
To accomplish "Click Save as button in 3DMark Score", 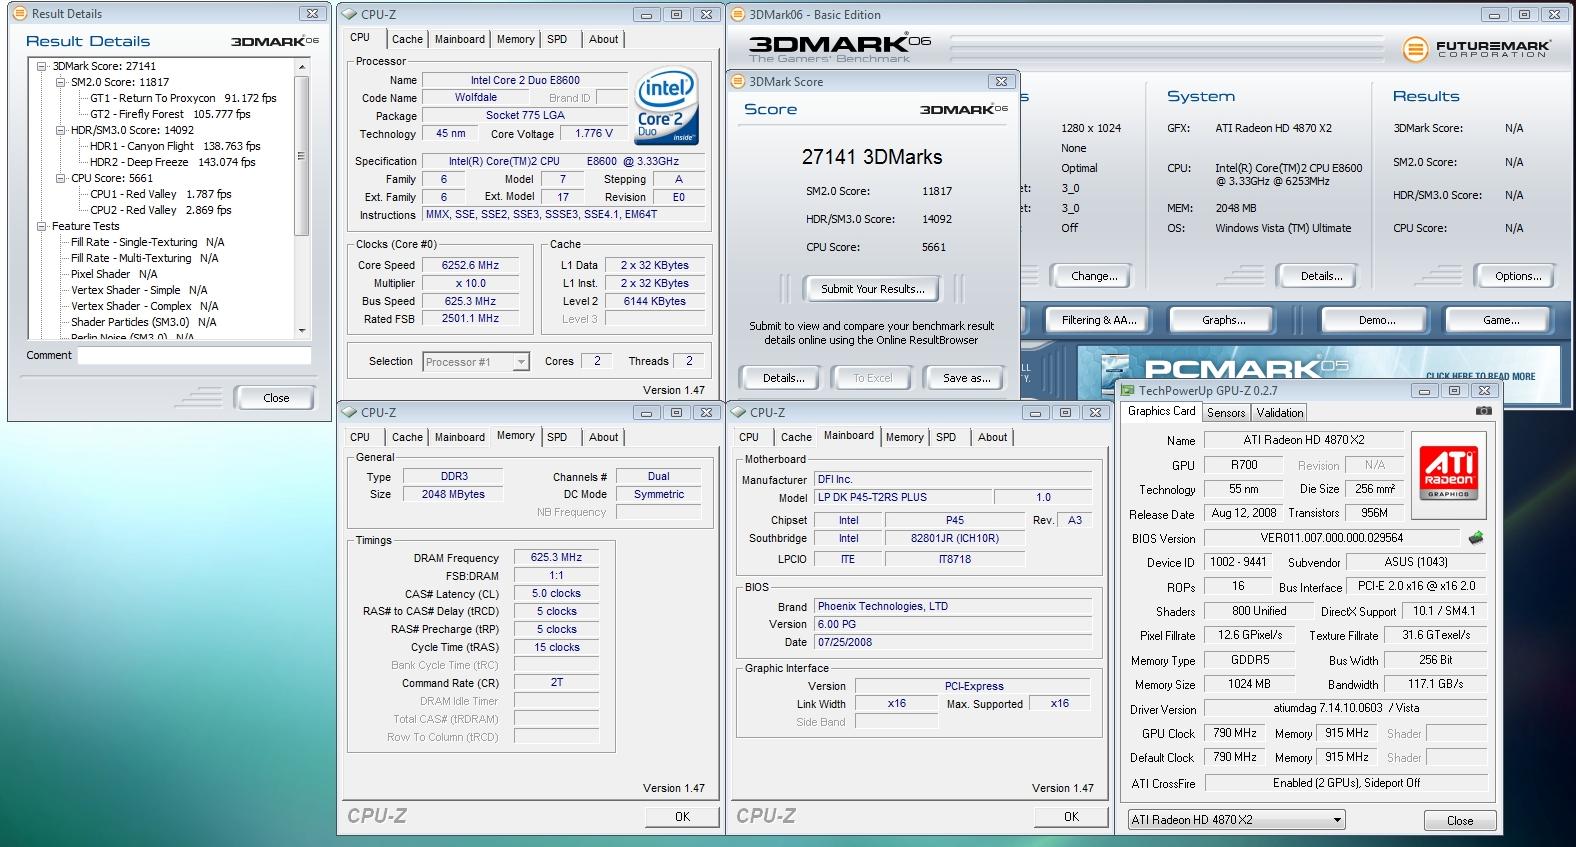I will coord(967,378).
